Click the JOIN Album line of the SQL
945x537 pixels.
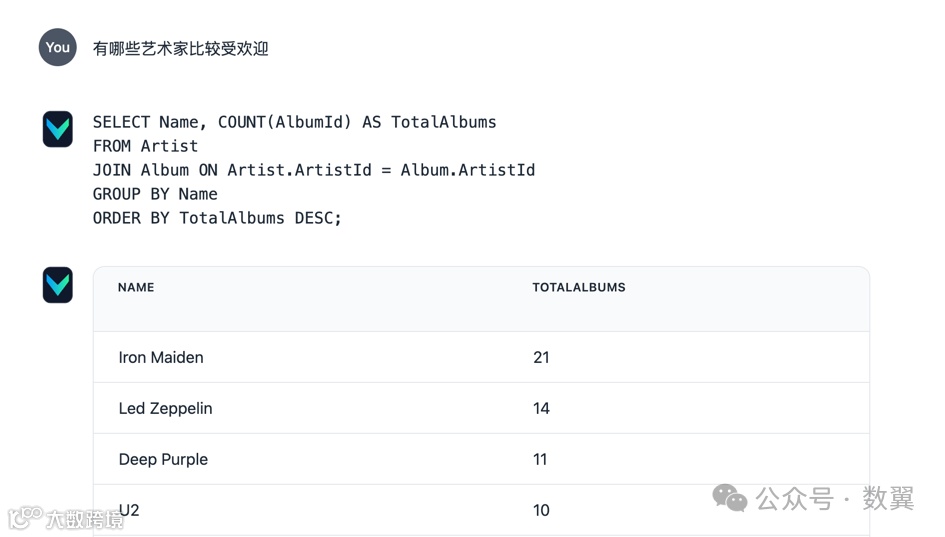pos(313,170)
